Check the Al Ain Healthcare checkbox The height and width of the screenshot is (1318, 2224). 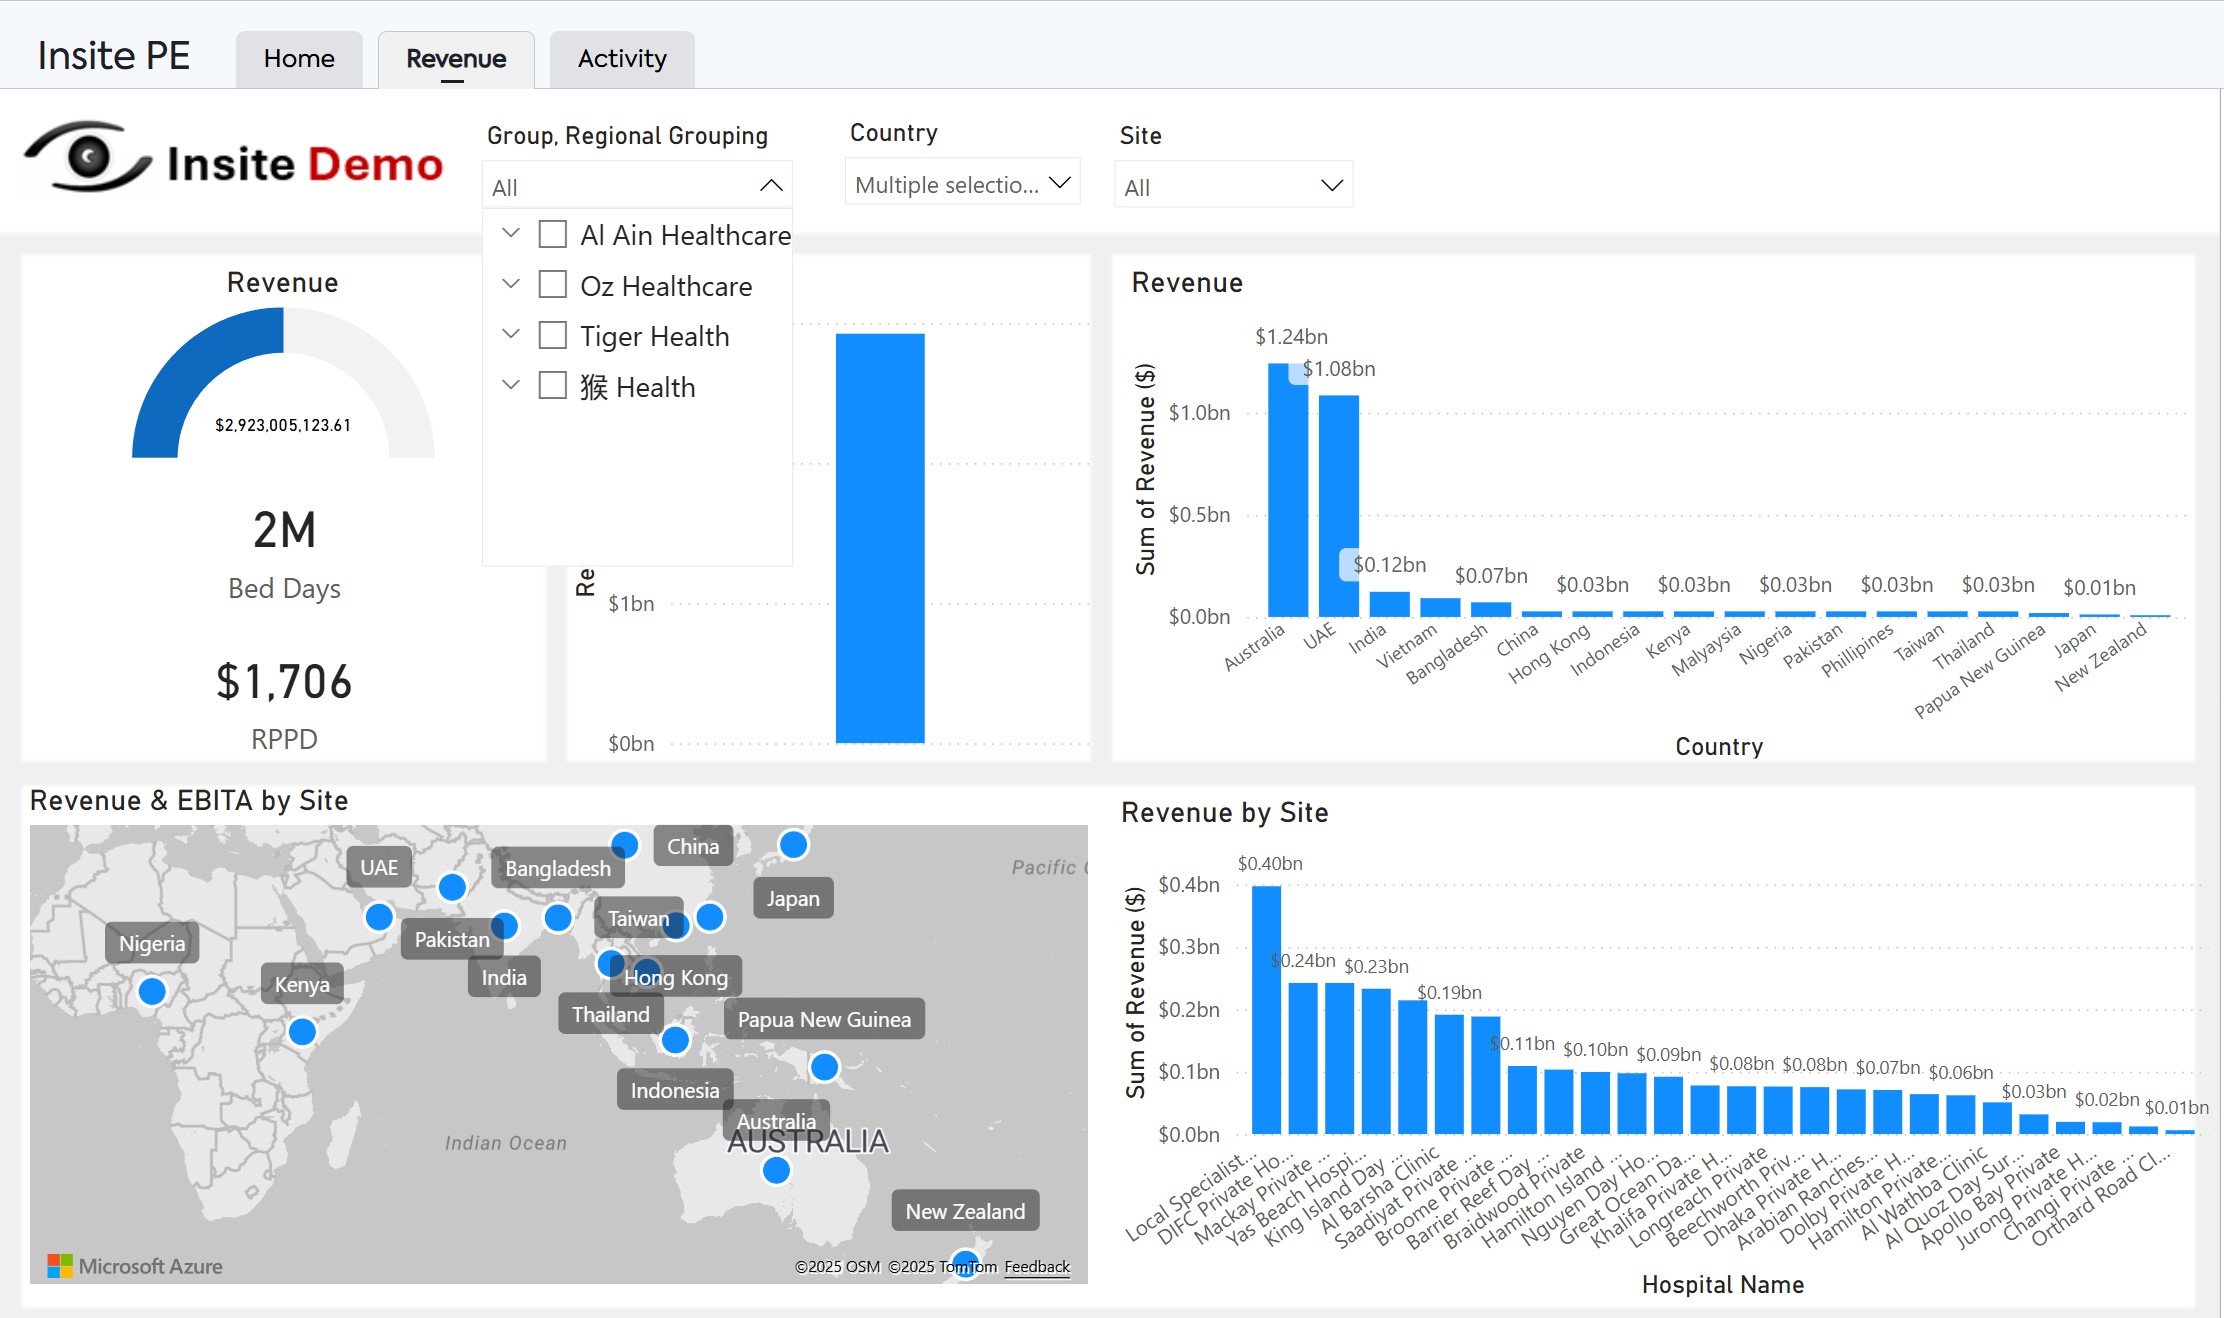pos(553,234)
